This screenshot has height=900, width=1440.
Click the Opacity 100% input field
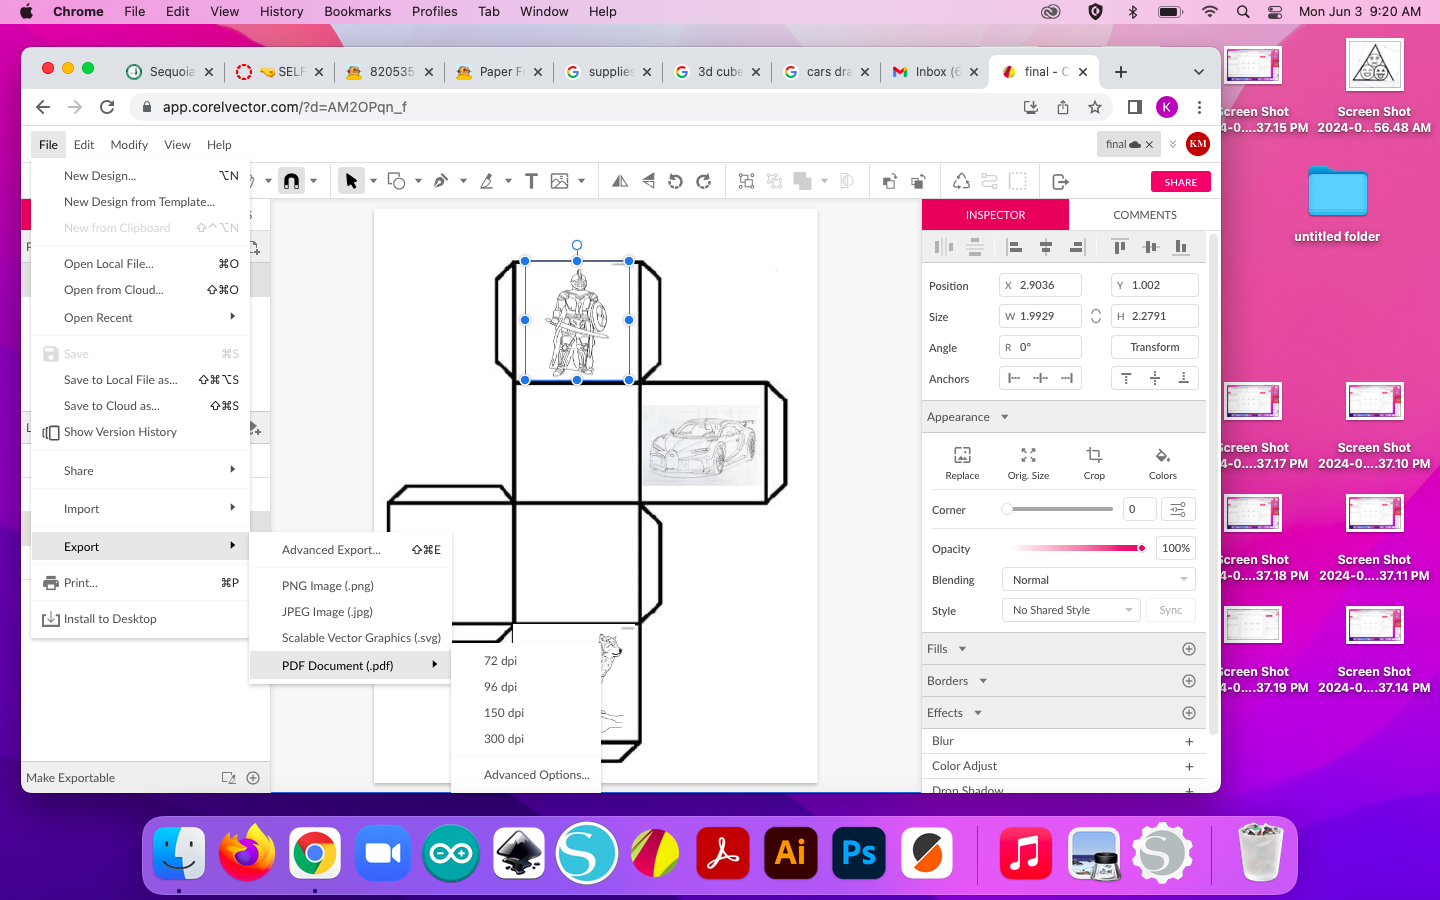coord(1176,548)
